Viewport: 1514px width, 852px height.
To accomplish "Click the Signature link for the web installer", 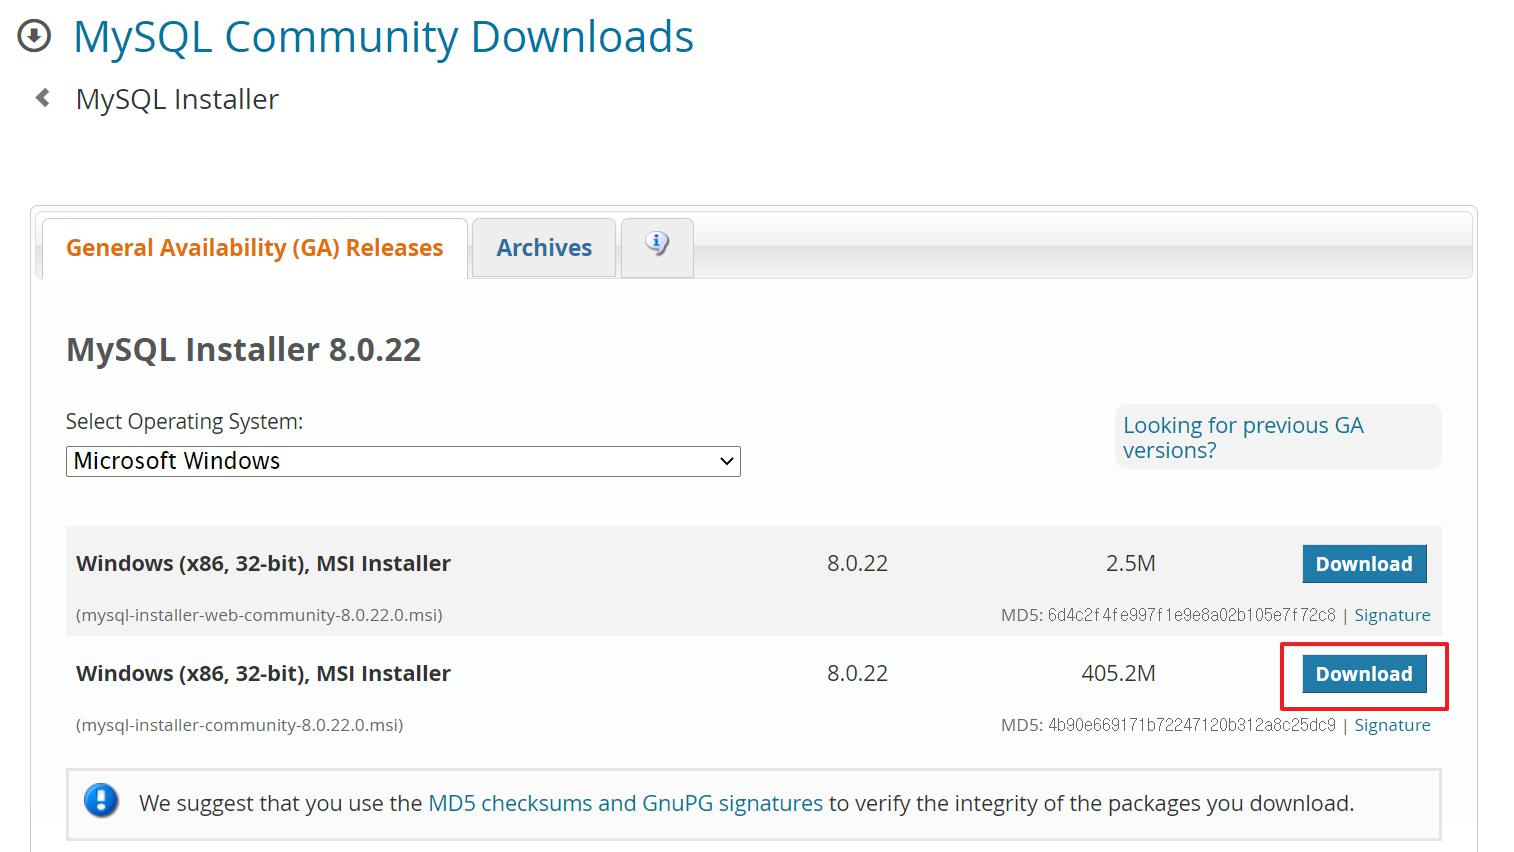I will (1392, 614).
